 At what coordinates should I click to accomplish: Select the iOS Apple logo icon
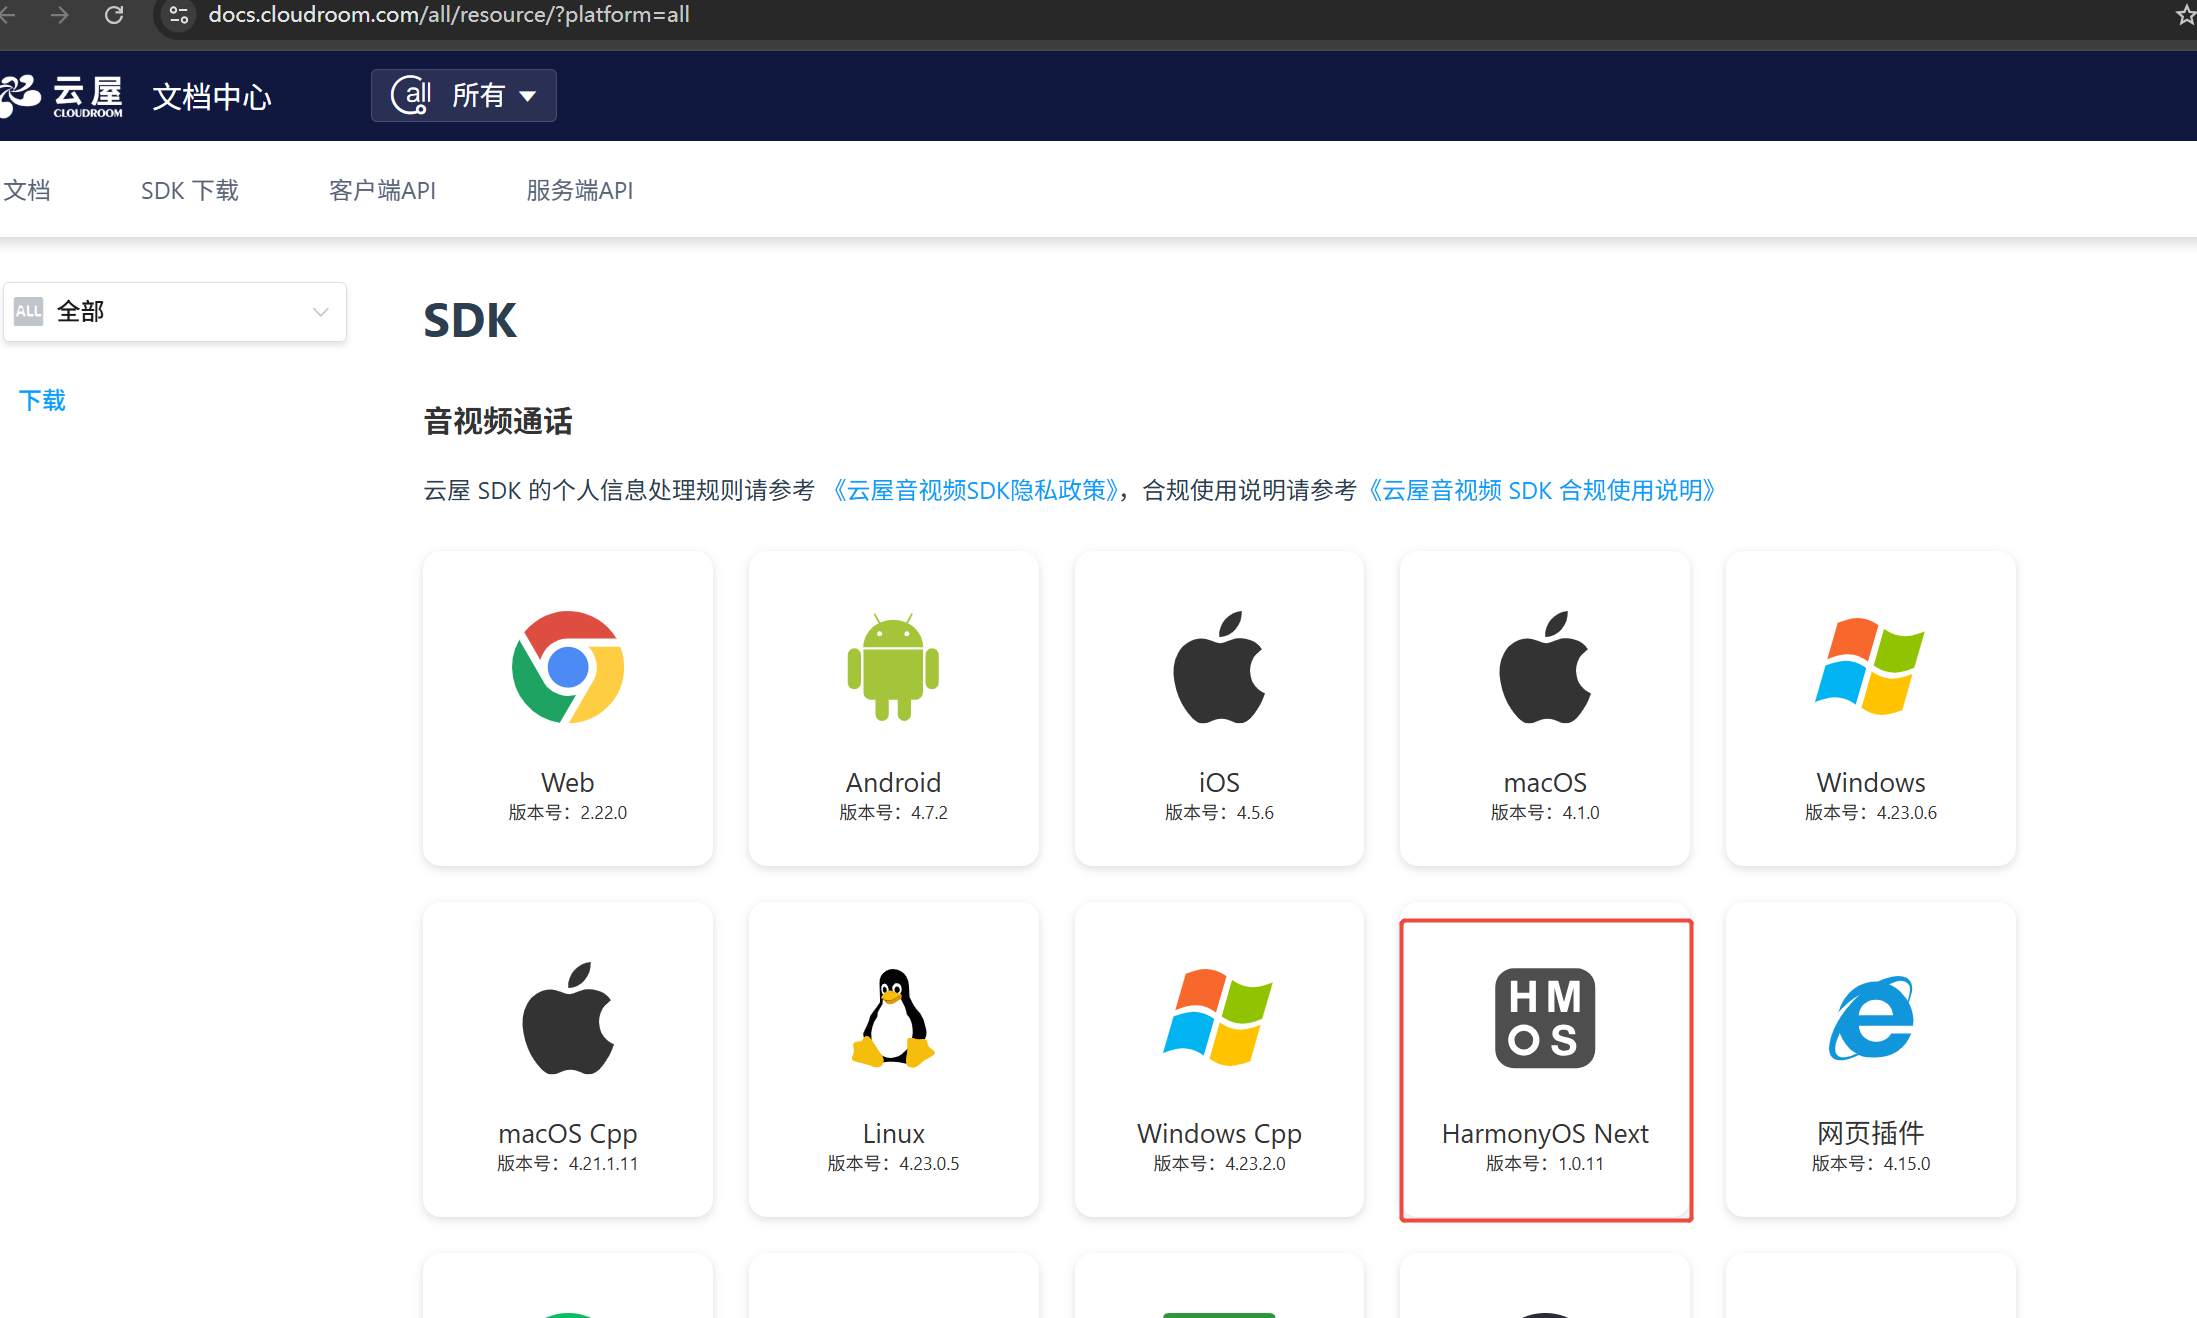click(1219, 667)
